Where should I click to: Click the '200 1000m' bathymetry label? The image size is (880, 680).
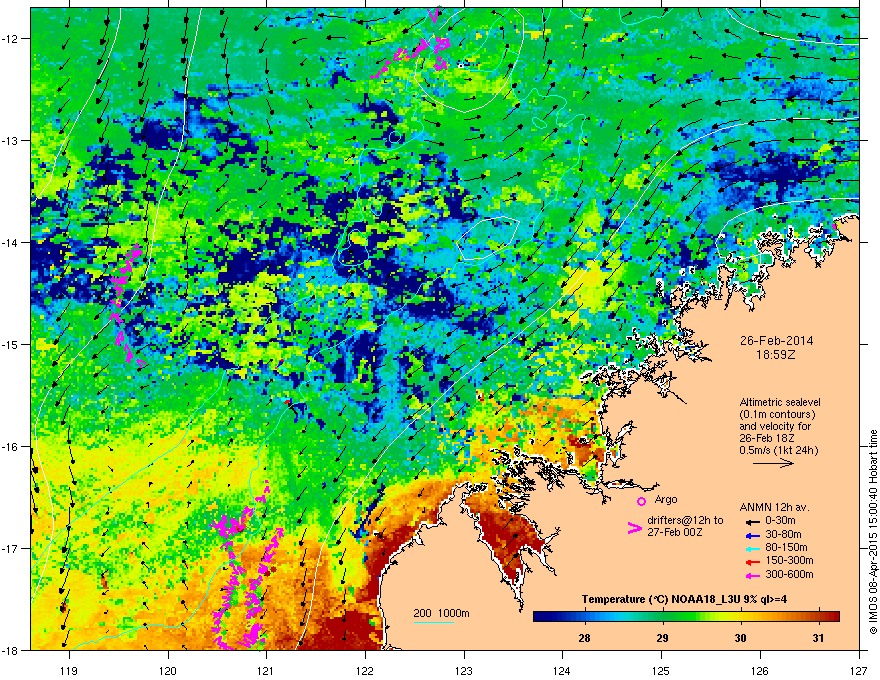pos(441,613)
